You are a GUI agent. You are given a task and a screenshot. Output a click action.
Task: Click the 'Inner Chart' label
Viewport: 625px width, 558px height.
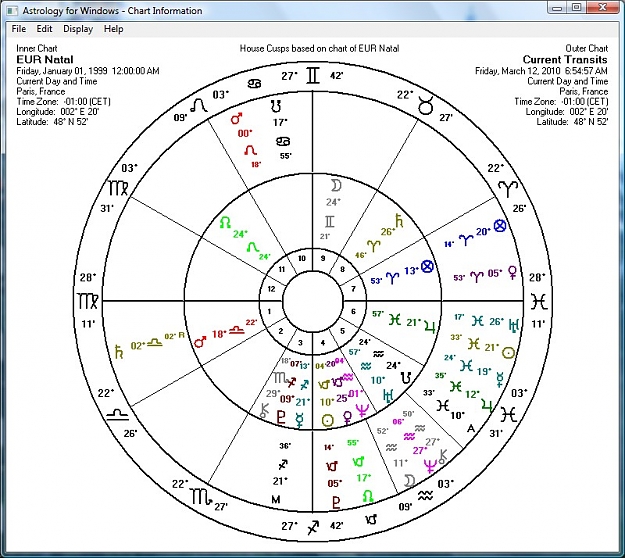tap(37, 49)
